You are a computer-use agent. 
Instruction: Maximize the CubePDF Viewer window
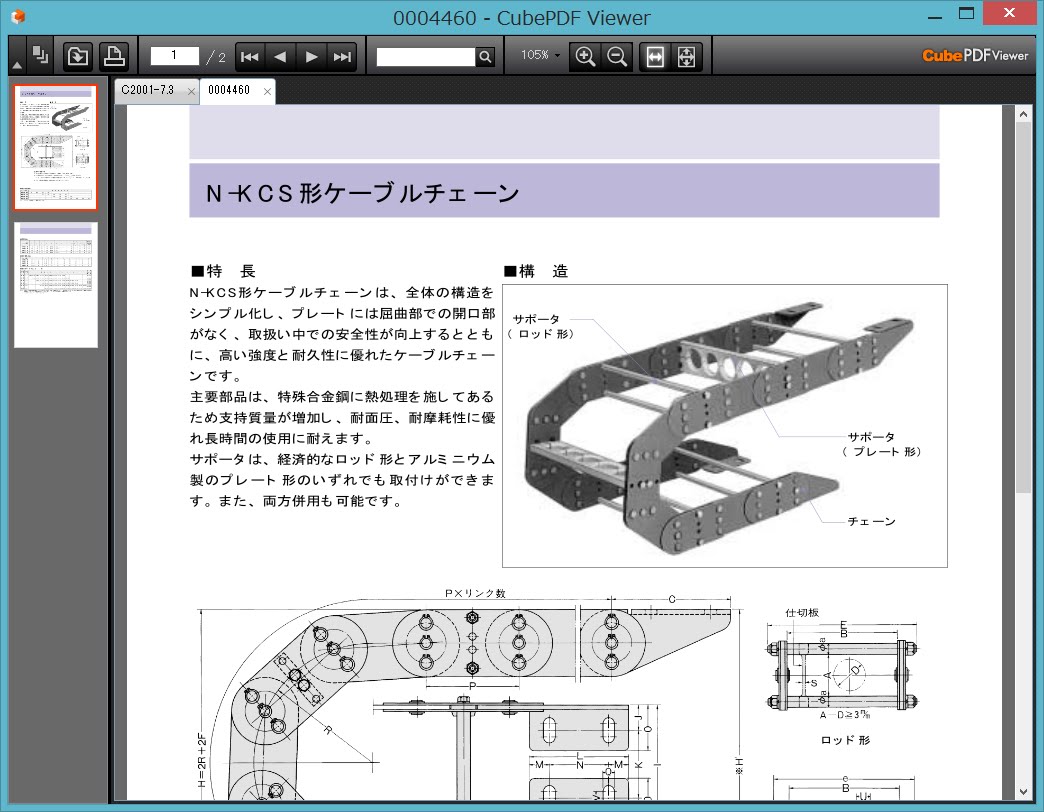[x=967, y=15]
